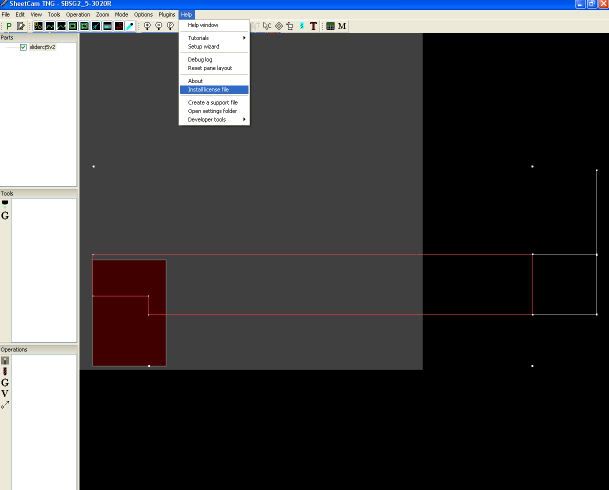The image size is (609, 490).
Task: Click the eyedropper icon in the toolbar
Action: tap(129, 26)
